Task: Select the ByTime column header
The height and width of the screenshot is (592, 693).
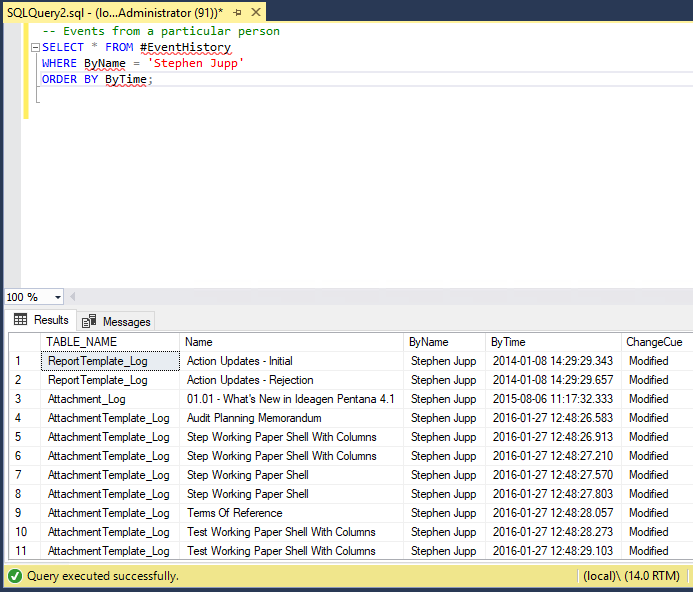Action: [553, 342]
